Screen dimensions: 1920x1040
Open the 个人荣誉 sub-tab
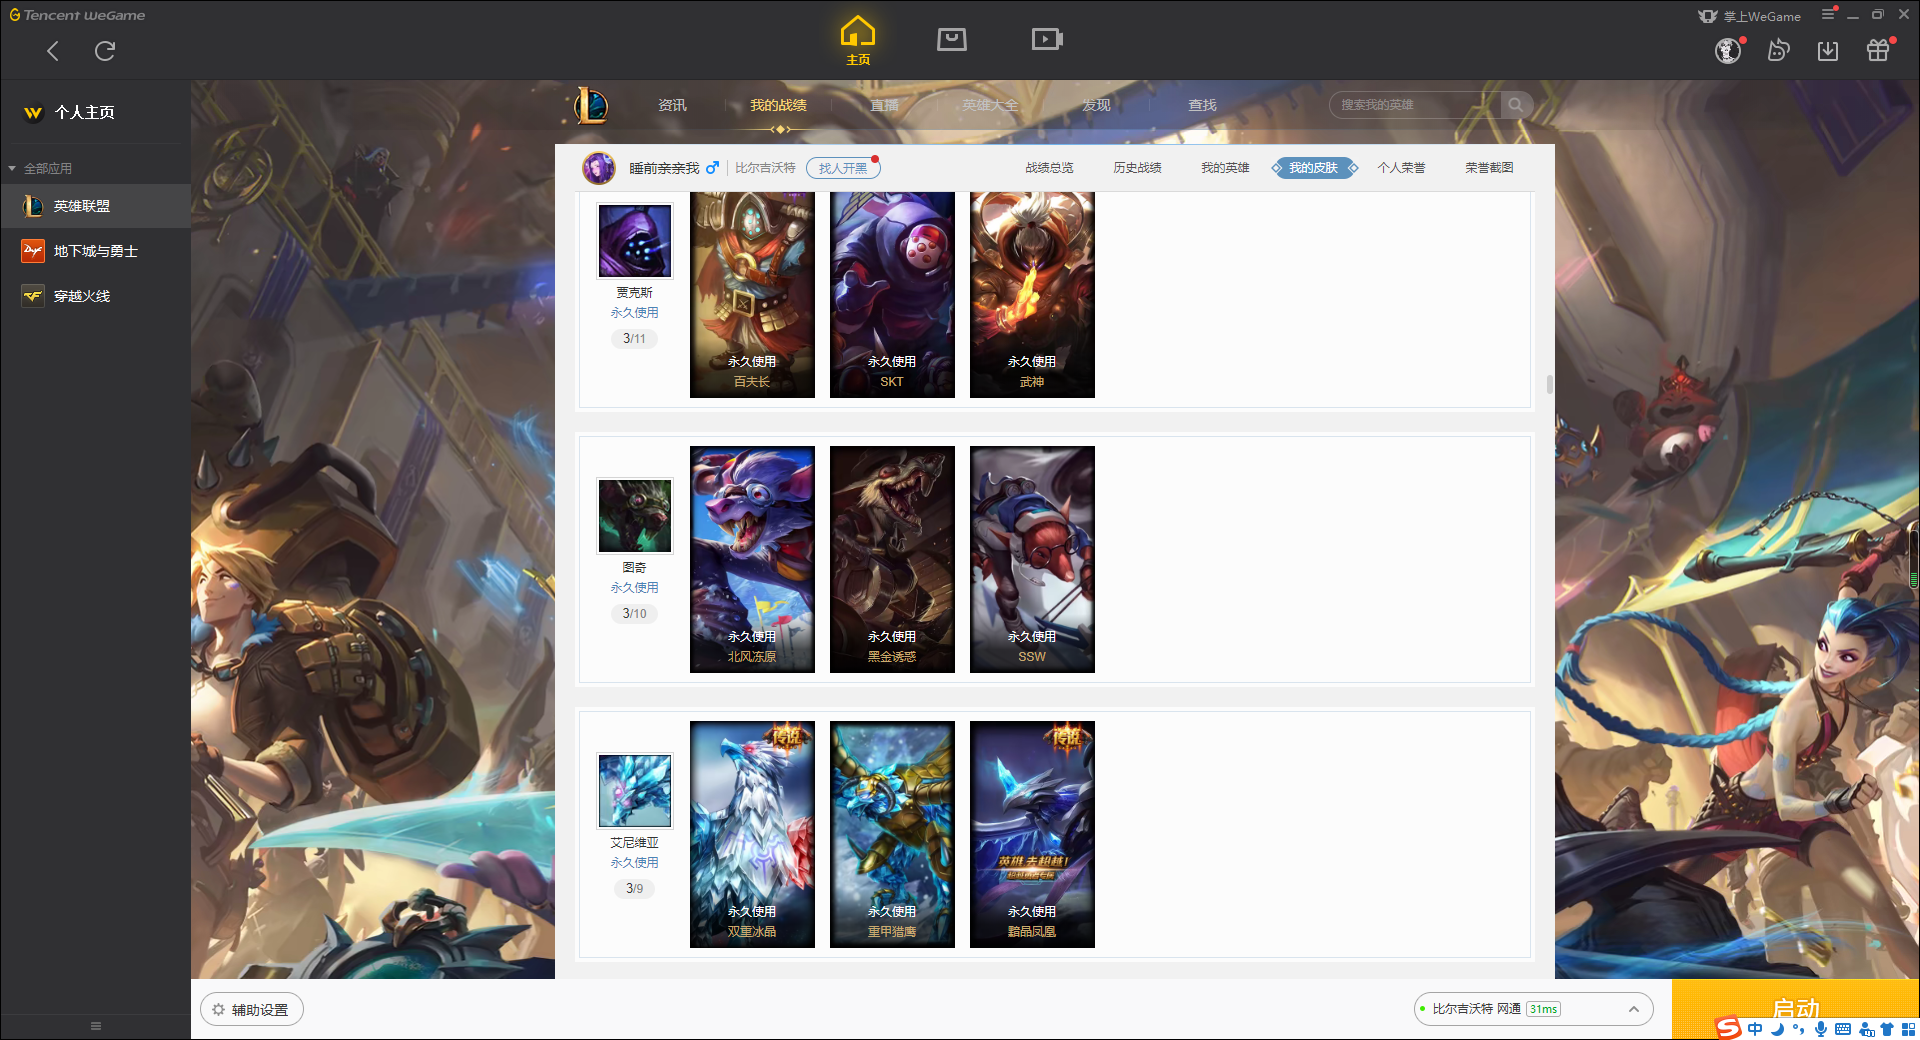(1401, 168)
